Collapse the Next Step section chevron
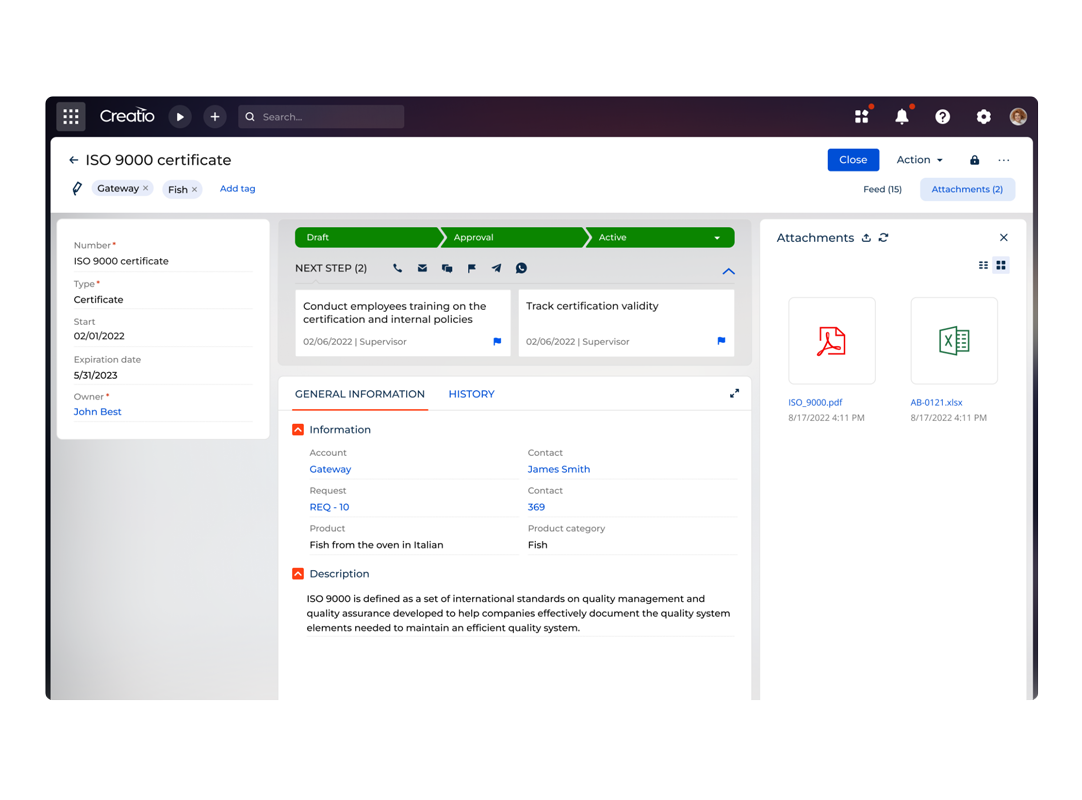 pyautogui.click(x=728, y=271)
